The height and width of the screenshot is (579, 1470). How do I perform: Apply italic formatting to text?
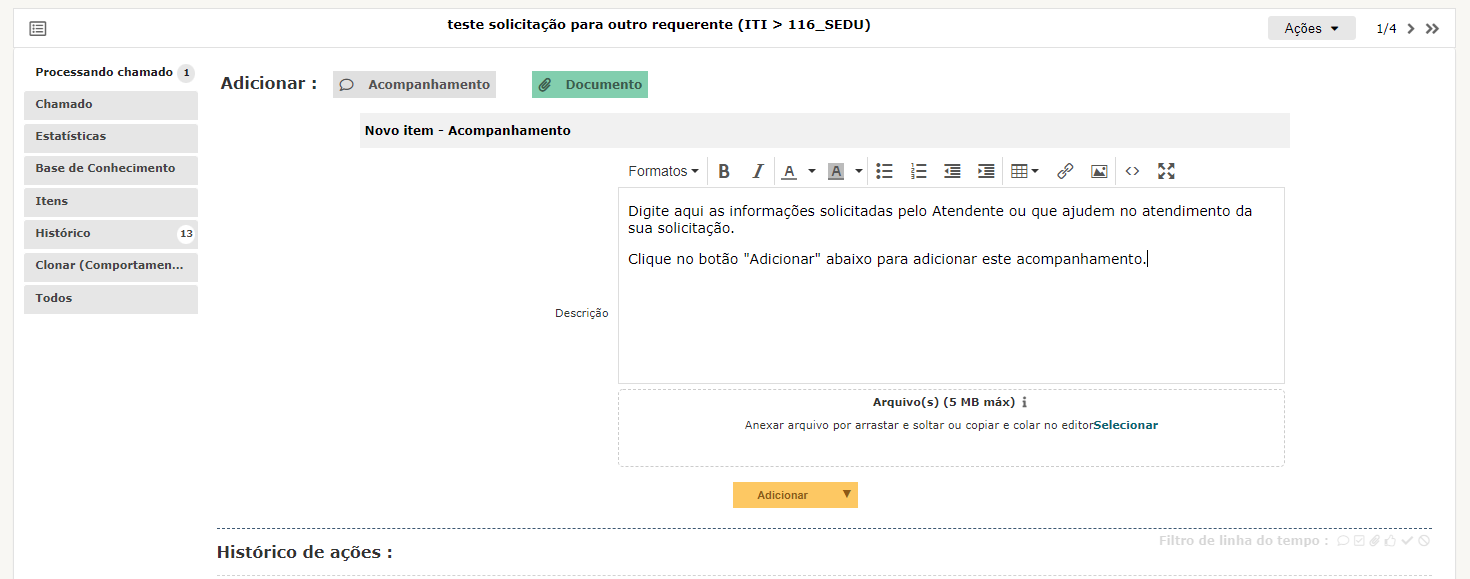coord(757,171)
